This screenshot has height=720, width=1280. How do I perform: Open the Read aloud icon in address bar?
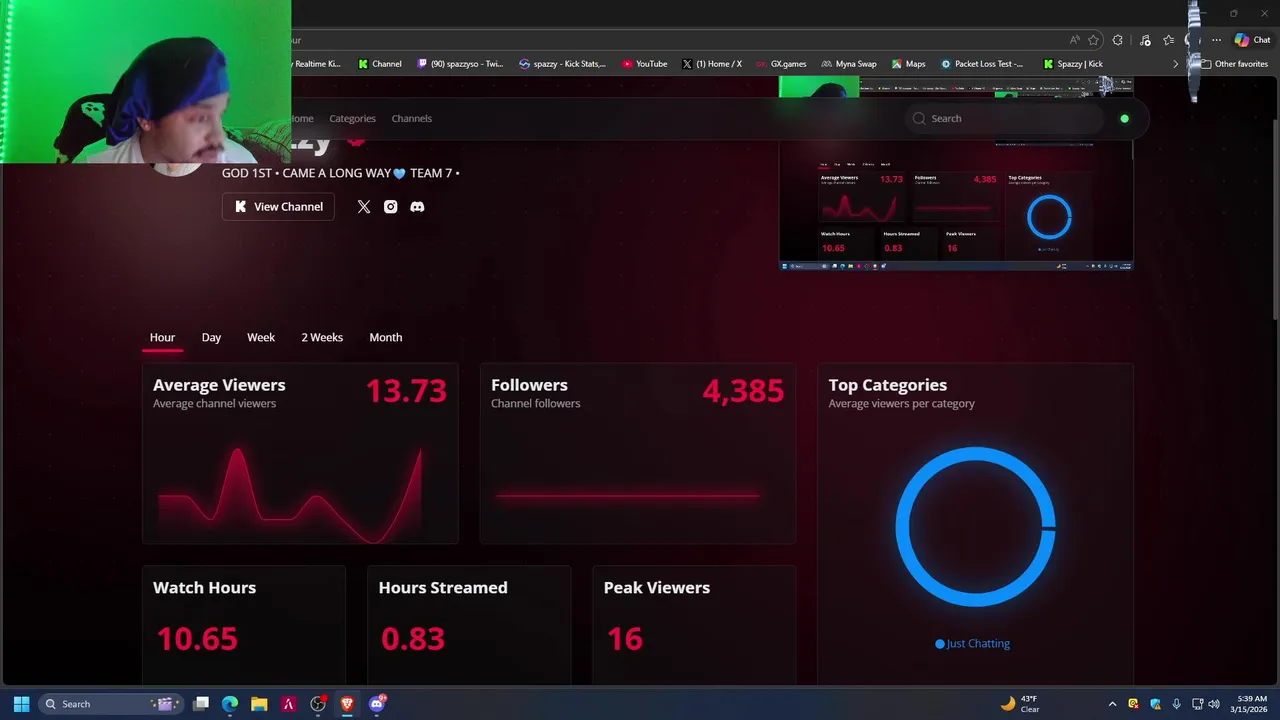1074,40
